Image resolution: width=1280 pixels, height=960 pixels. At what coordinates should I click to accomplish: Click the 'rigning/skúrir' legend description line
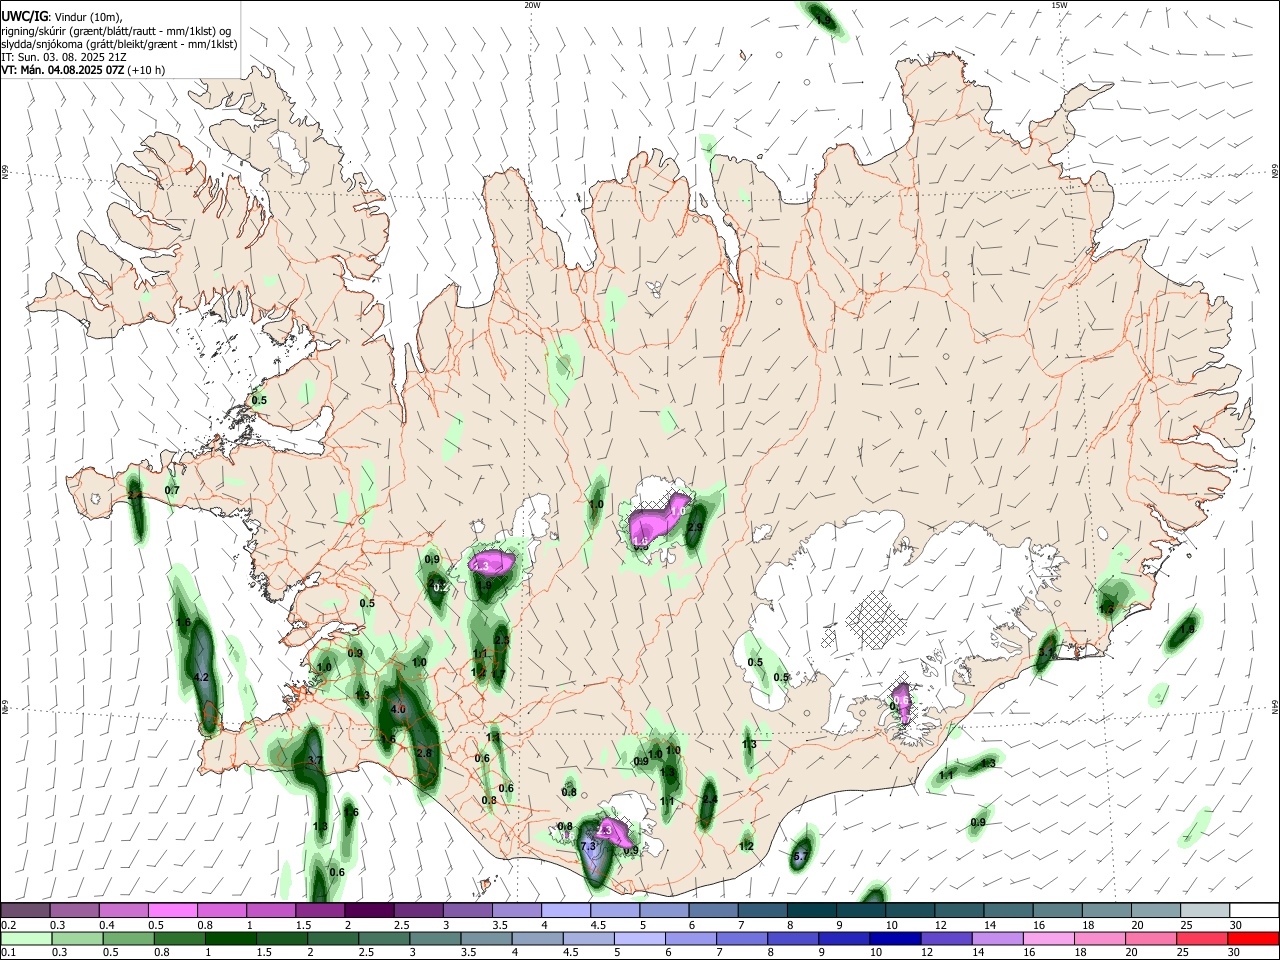(x=116, y=30)
